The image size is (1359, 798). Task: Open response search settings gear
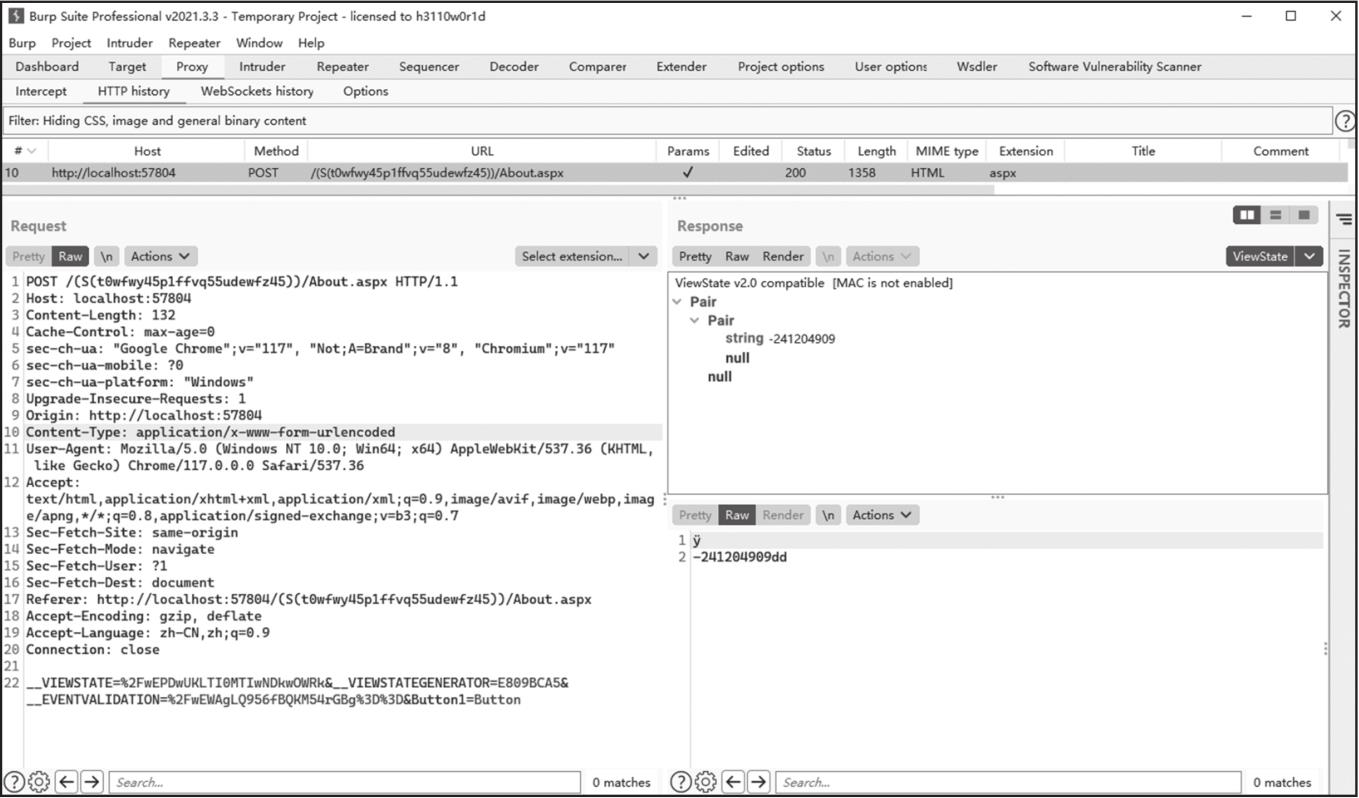pos(706,782)
